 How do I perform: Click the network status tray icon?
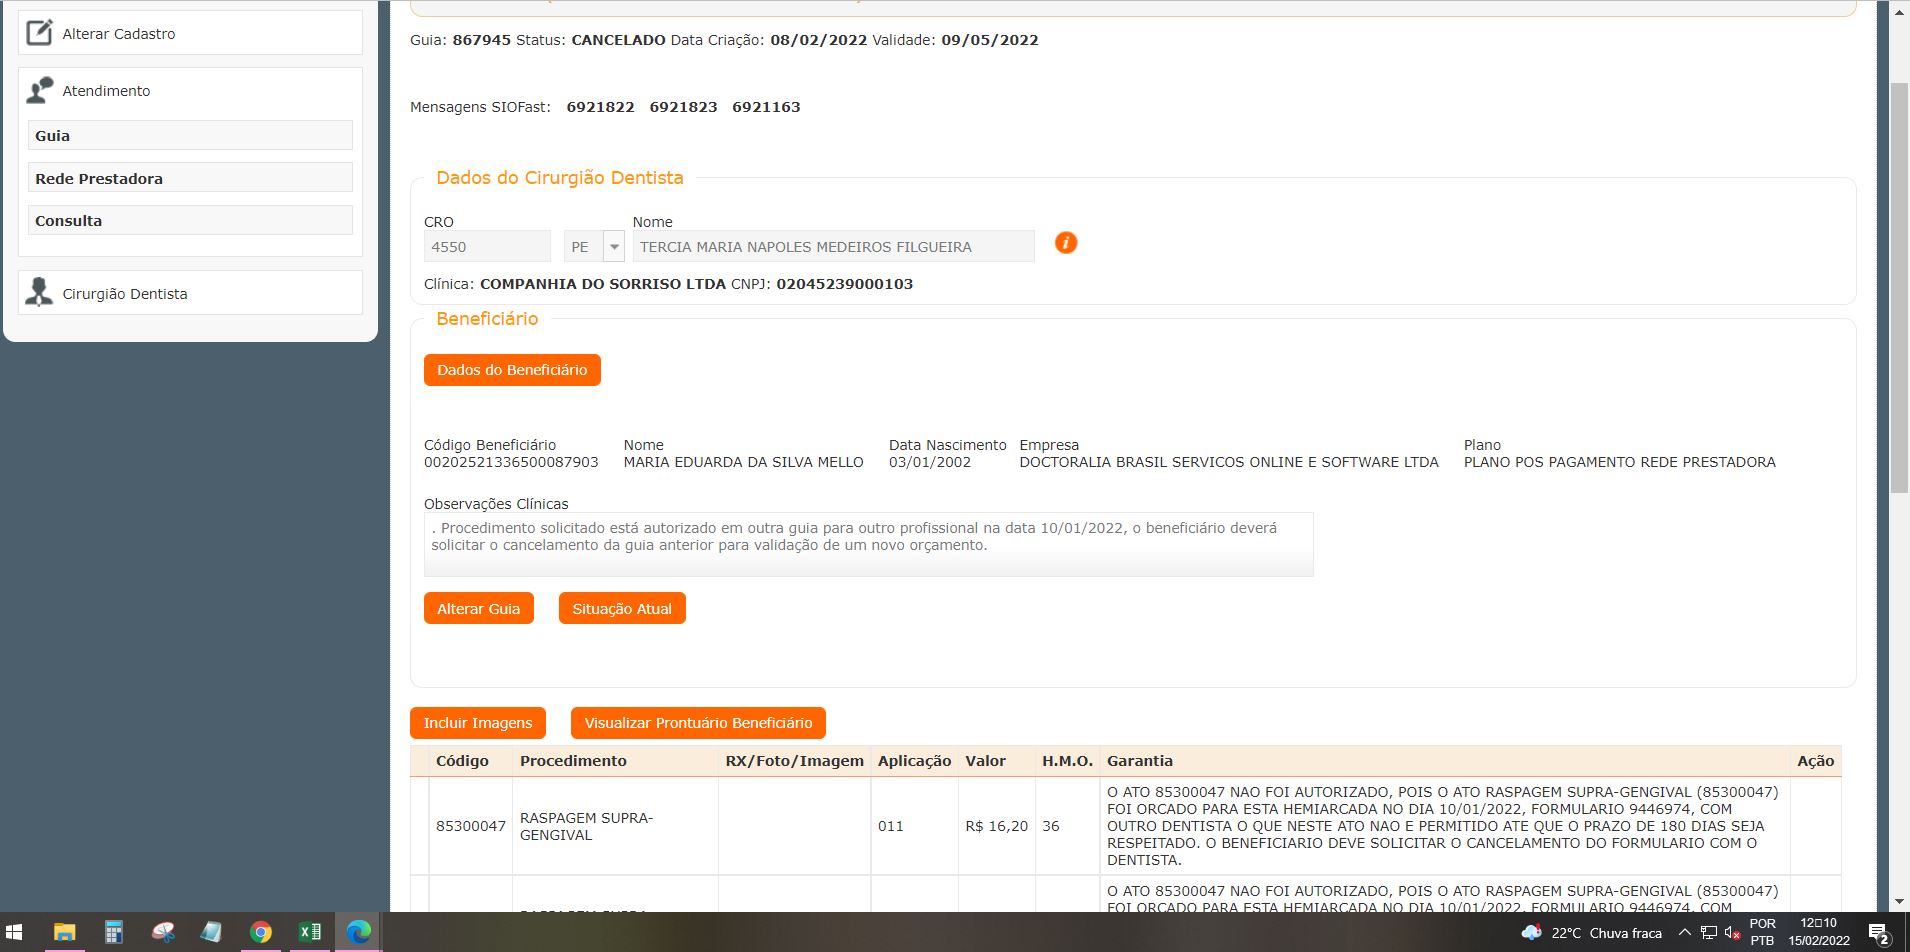coord(1709,933)
